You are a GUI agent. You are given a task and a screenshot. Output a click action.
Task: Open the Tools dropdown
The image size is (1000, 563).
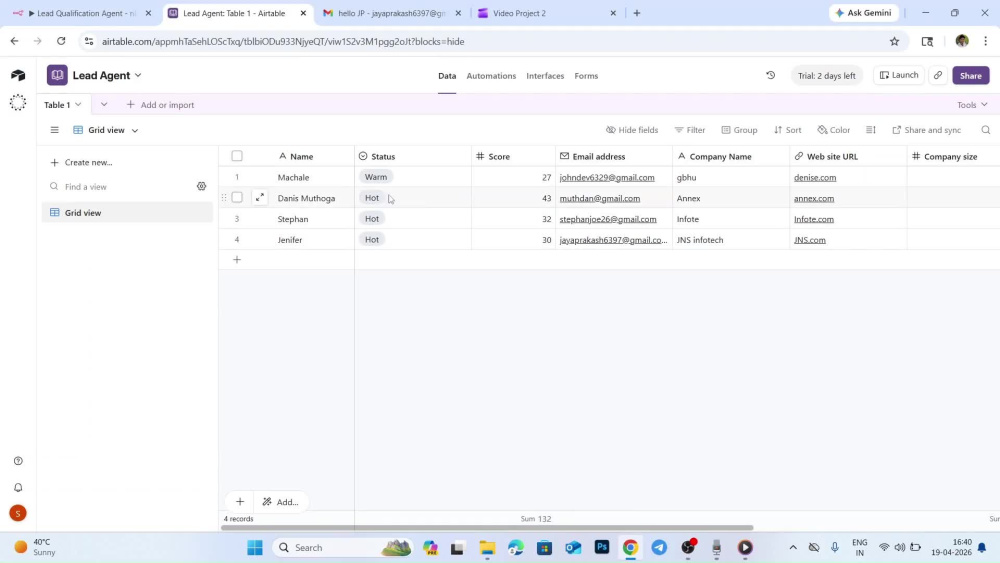tap(972, 105)
